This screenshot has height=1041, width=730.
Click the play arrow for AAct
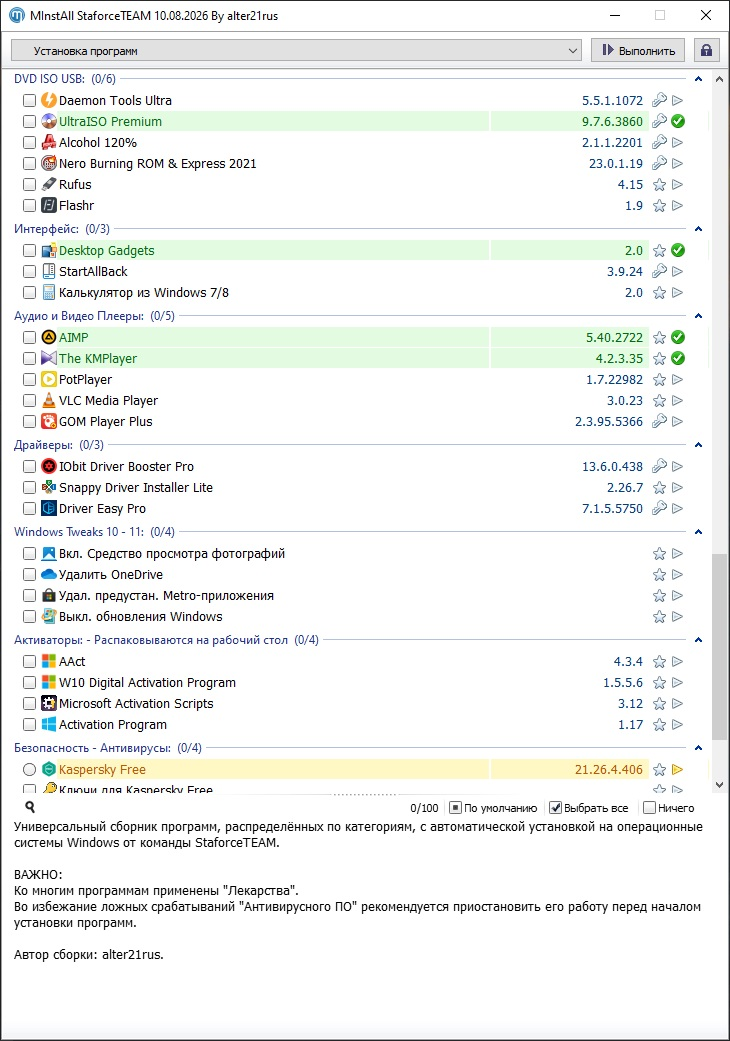click(678, 661)
